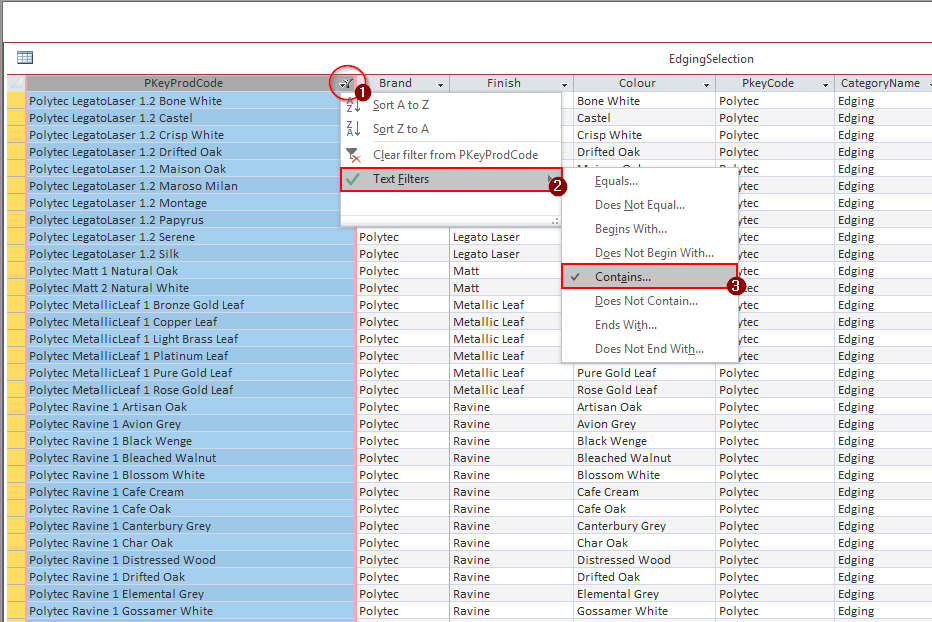The width and height of the screenshot is (932, 622).
Task: Click row selector for Legato Bone White
Action: pos(17,101)
